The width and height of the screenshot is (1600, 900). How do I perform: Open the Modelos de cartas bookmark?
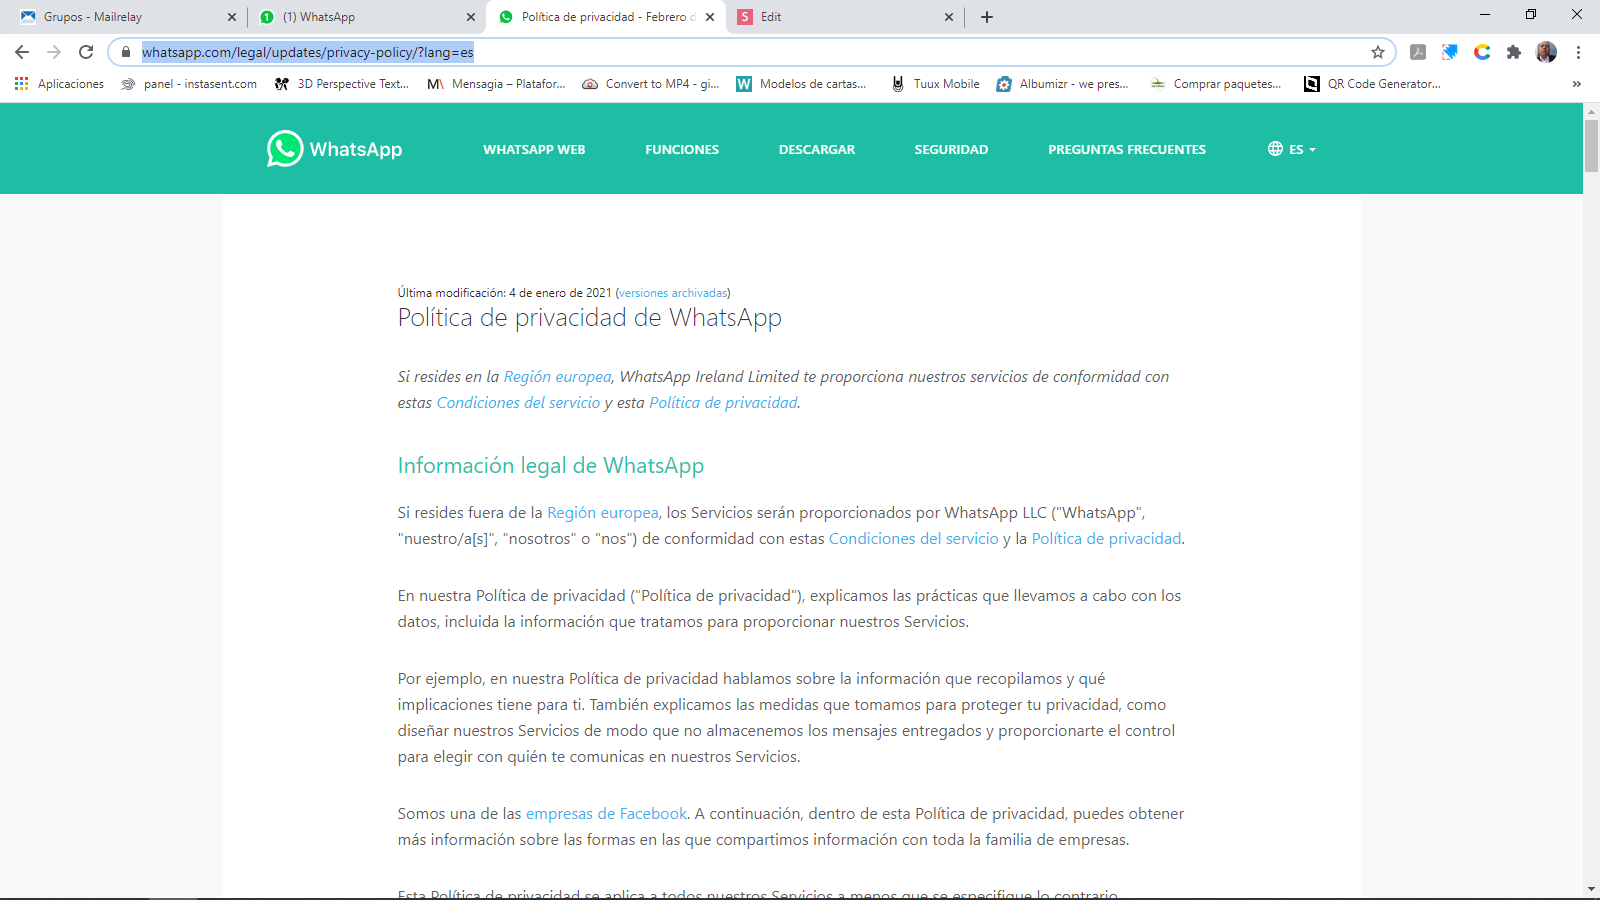pyautogui.click(x=802, y=84)
